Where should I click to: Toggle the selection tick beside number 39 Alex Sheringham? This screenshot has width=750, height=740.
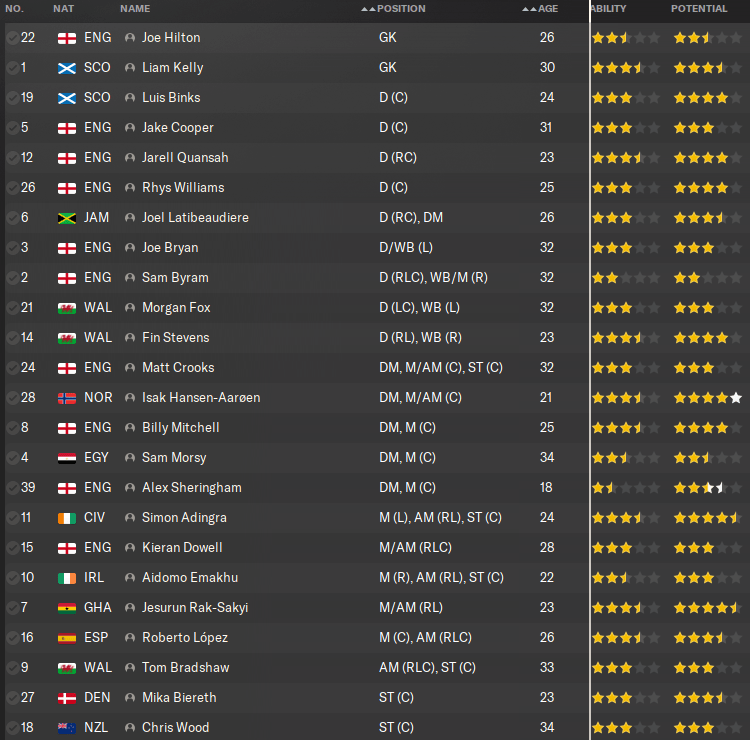tap(12, 488)
